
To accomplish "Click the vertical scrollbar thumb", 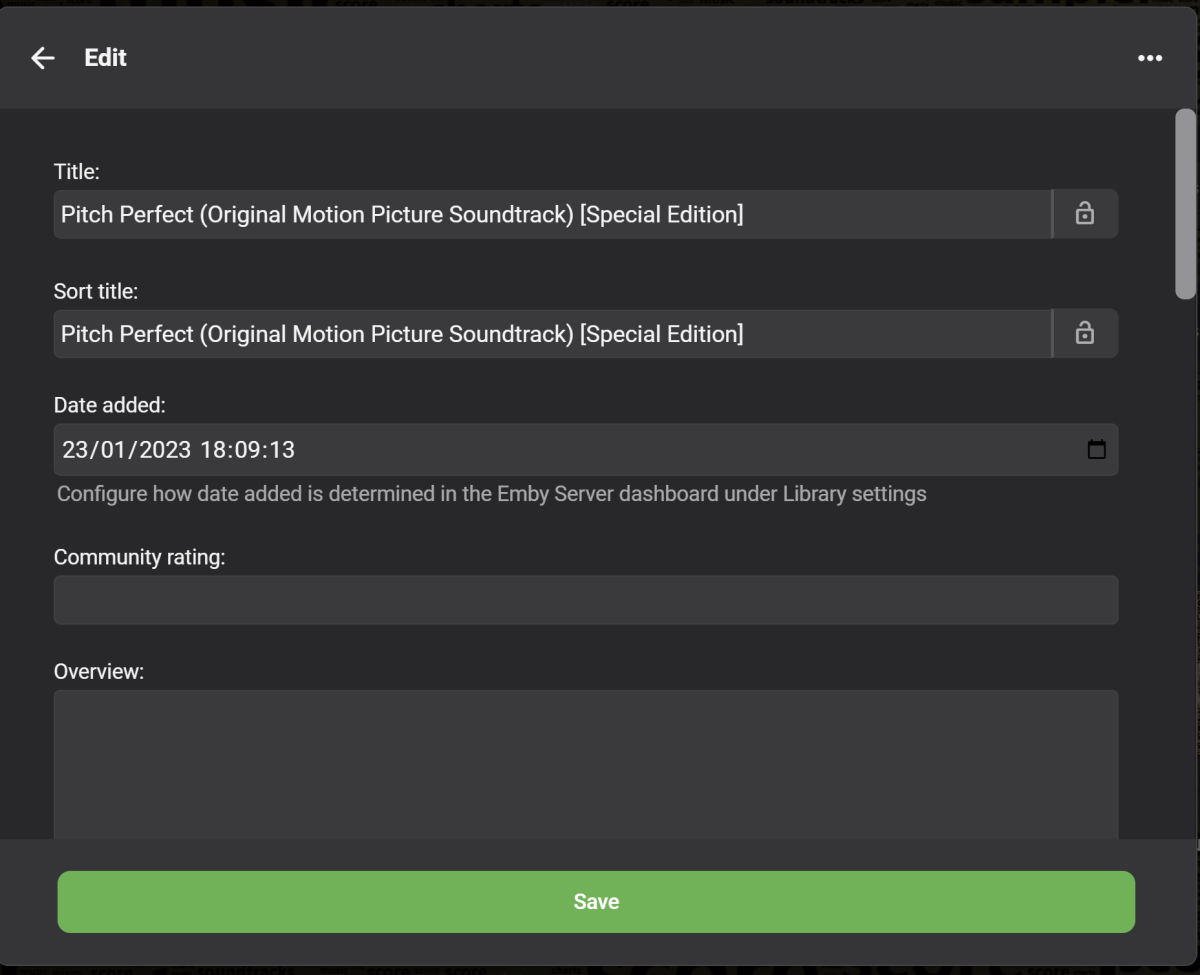I will [1186, 204].
